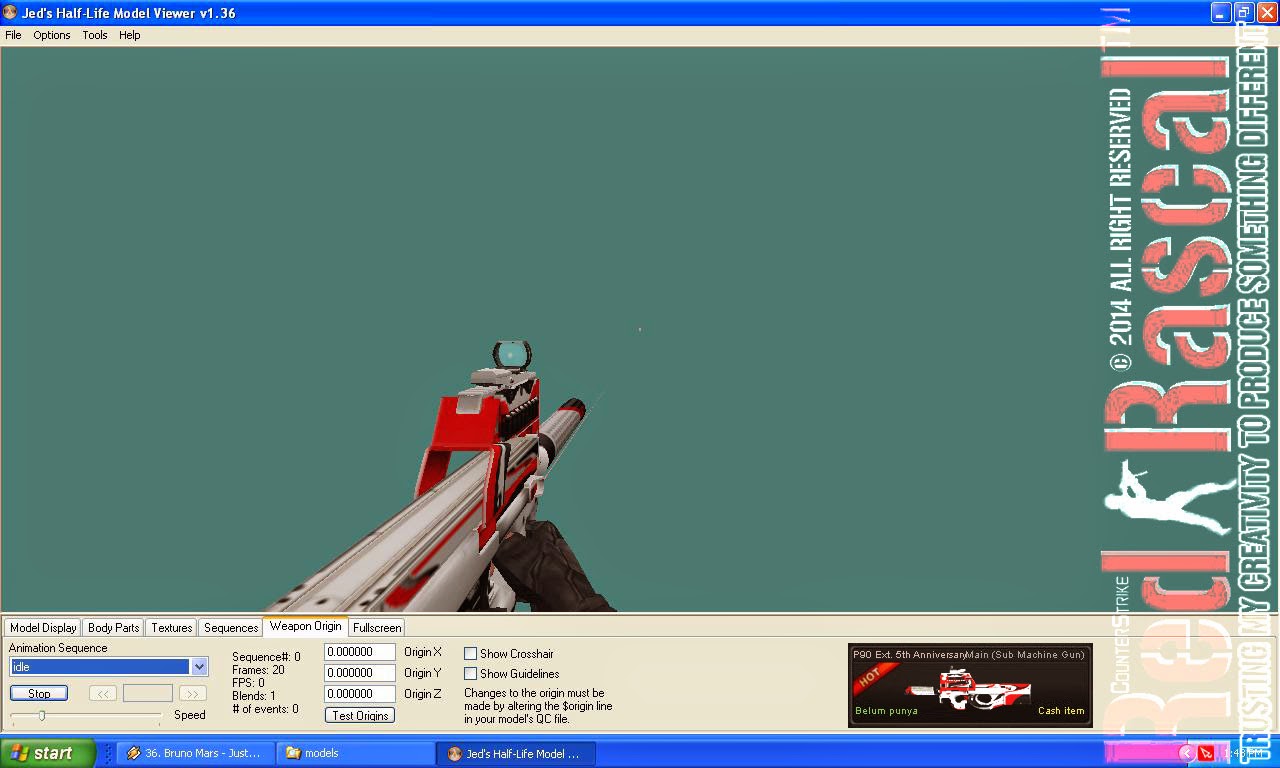Click the Stop animation button

(39, 693)
